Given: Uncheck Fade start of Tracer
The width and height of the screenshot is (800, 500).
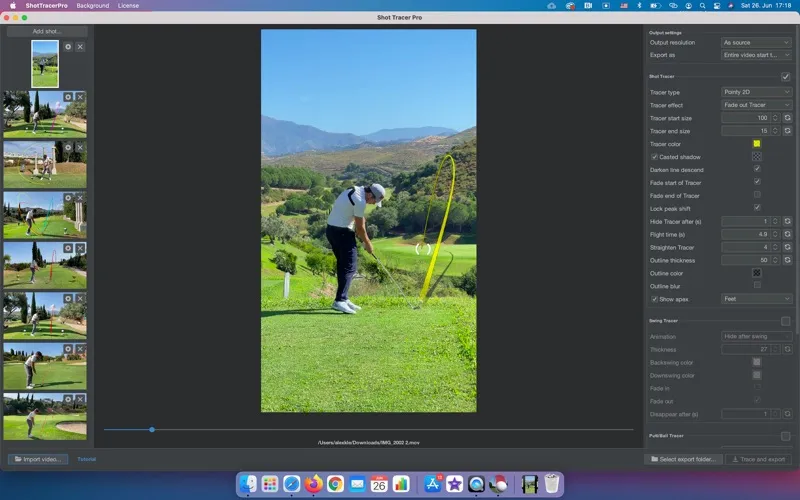Looking at the screenshot, I should 757,182.
